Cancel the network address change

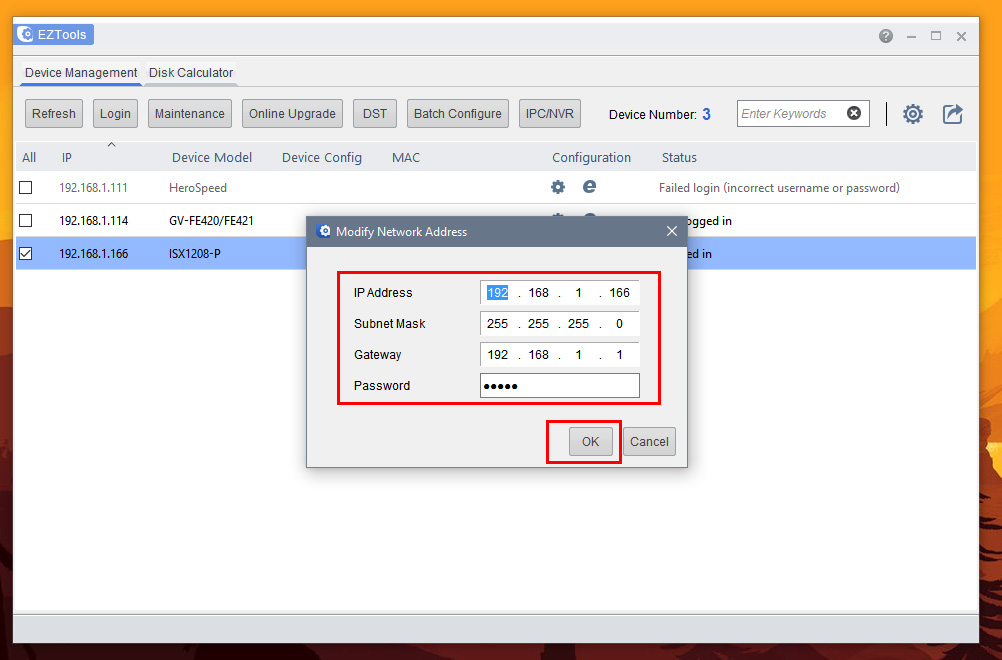649,442
